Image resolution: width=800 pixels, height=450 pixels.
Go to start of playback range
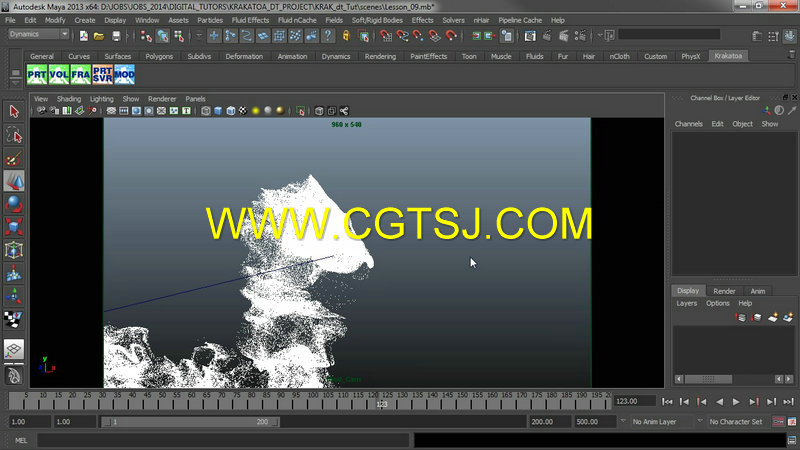pos(667,402)
